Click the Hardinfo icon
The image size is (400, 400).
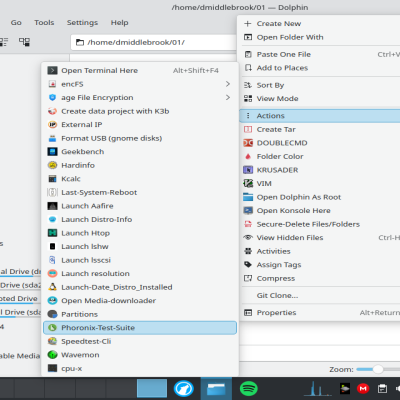(52, 165)
